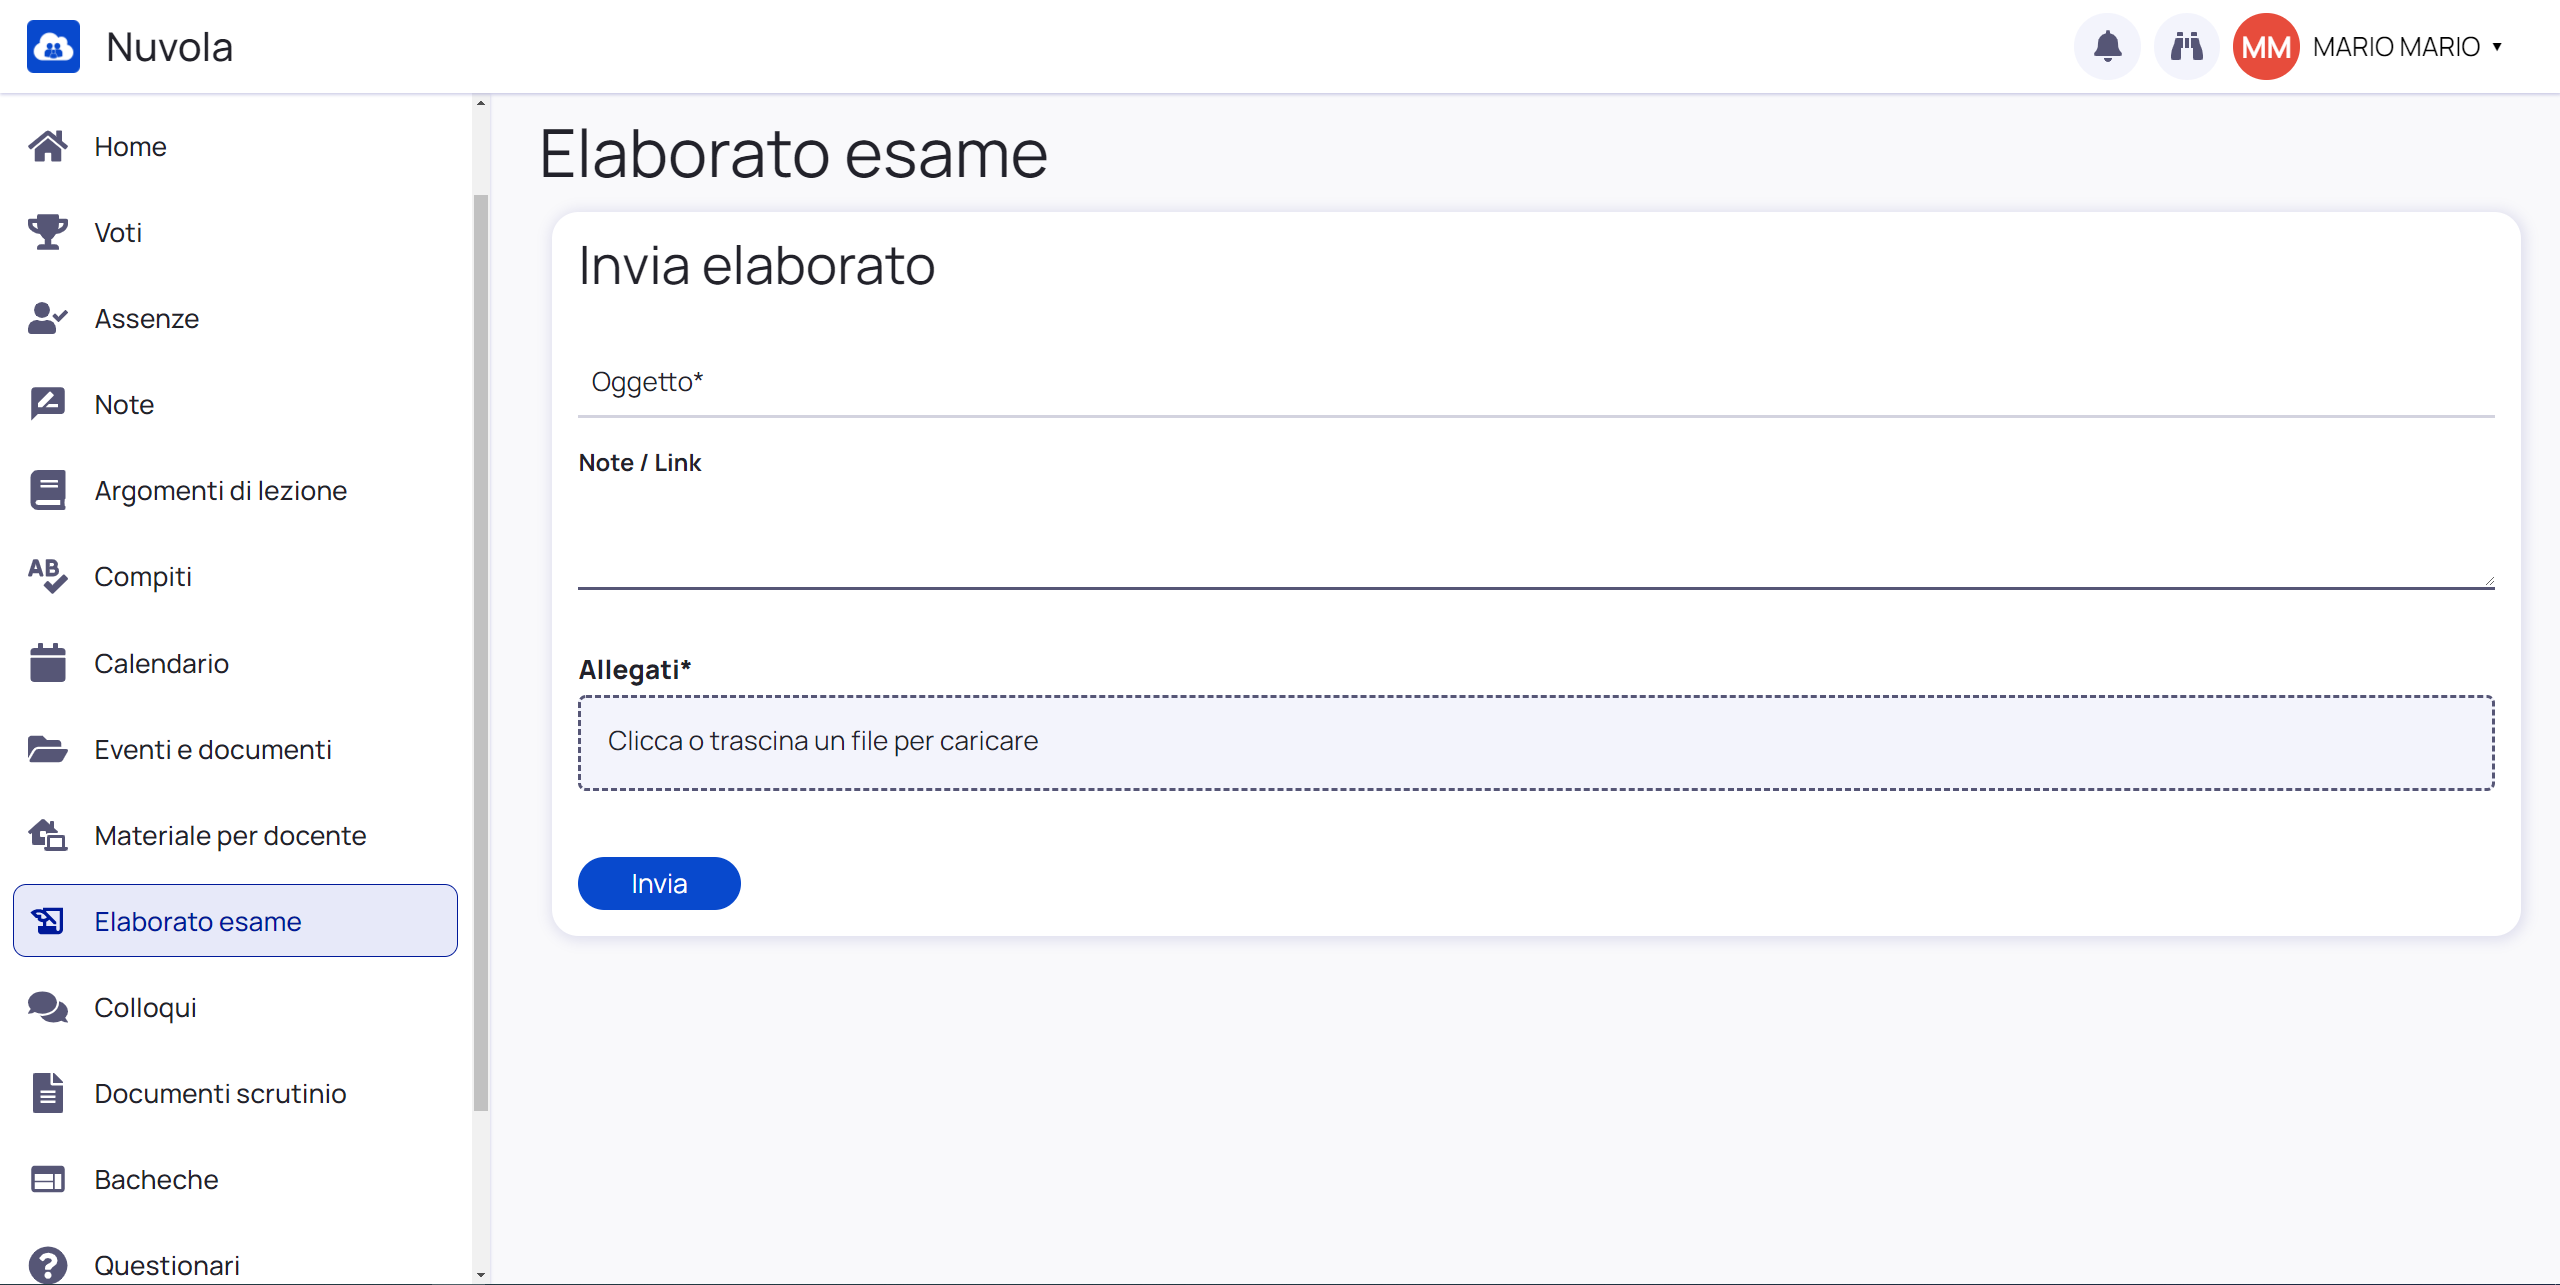
Task: Click the sidebar scrollbar down arrow
Action: tap(481, 1274)
